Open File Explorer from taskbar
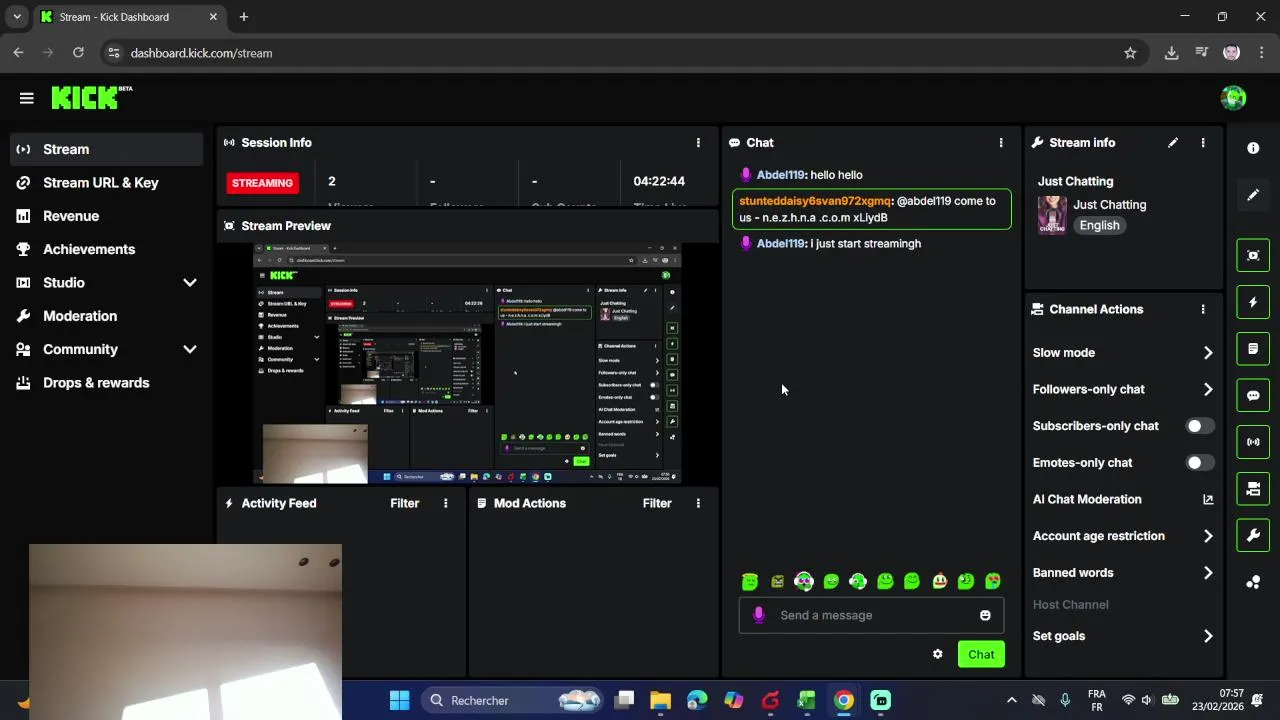 (660, 700)
